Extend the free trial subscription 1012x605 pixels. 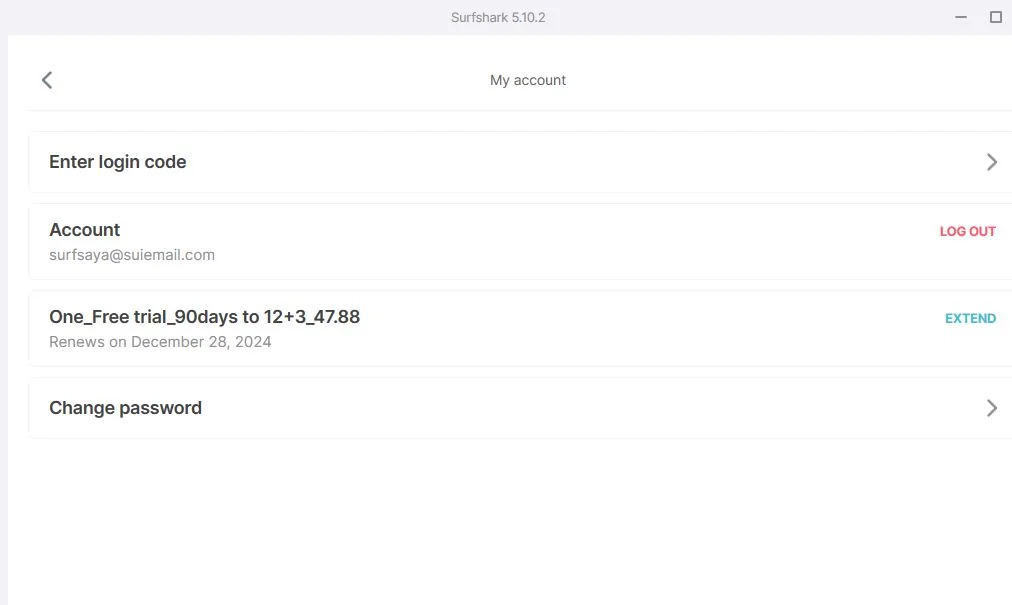970,318
